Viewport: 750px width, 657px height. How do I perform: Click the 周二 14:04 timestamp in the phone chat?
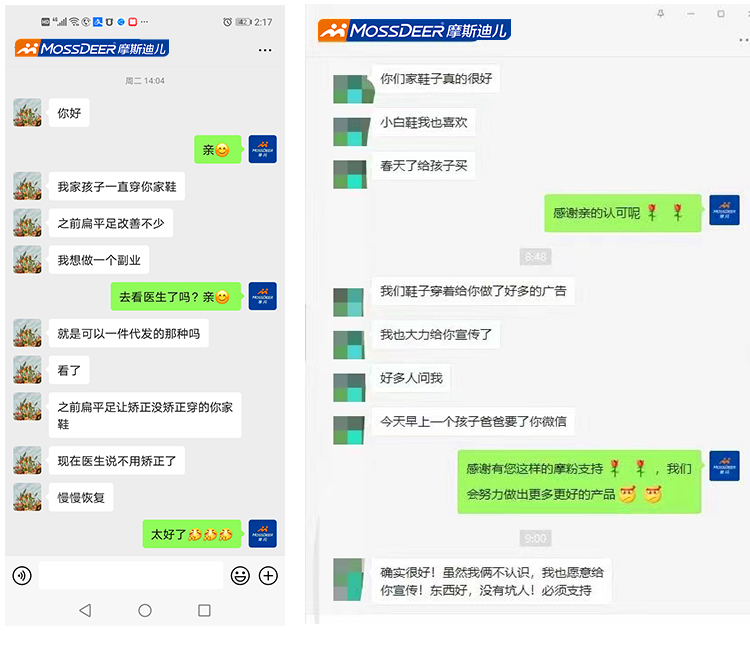tap(144, 81)
